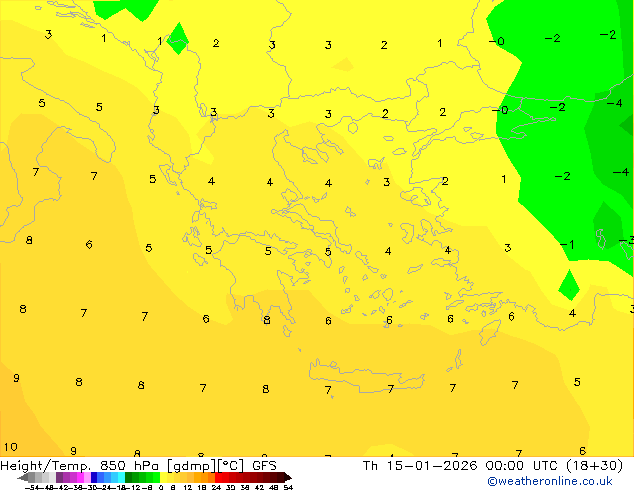Screen dimensions: 634x490
Task: Click the [°C] unit label
Action: click(231, 466)
